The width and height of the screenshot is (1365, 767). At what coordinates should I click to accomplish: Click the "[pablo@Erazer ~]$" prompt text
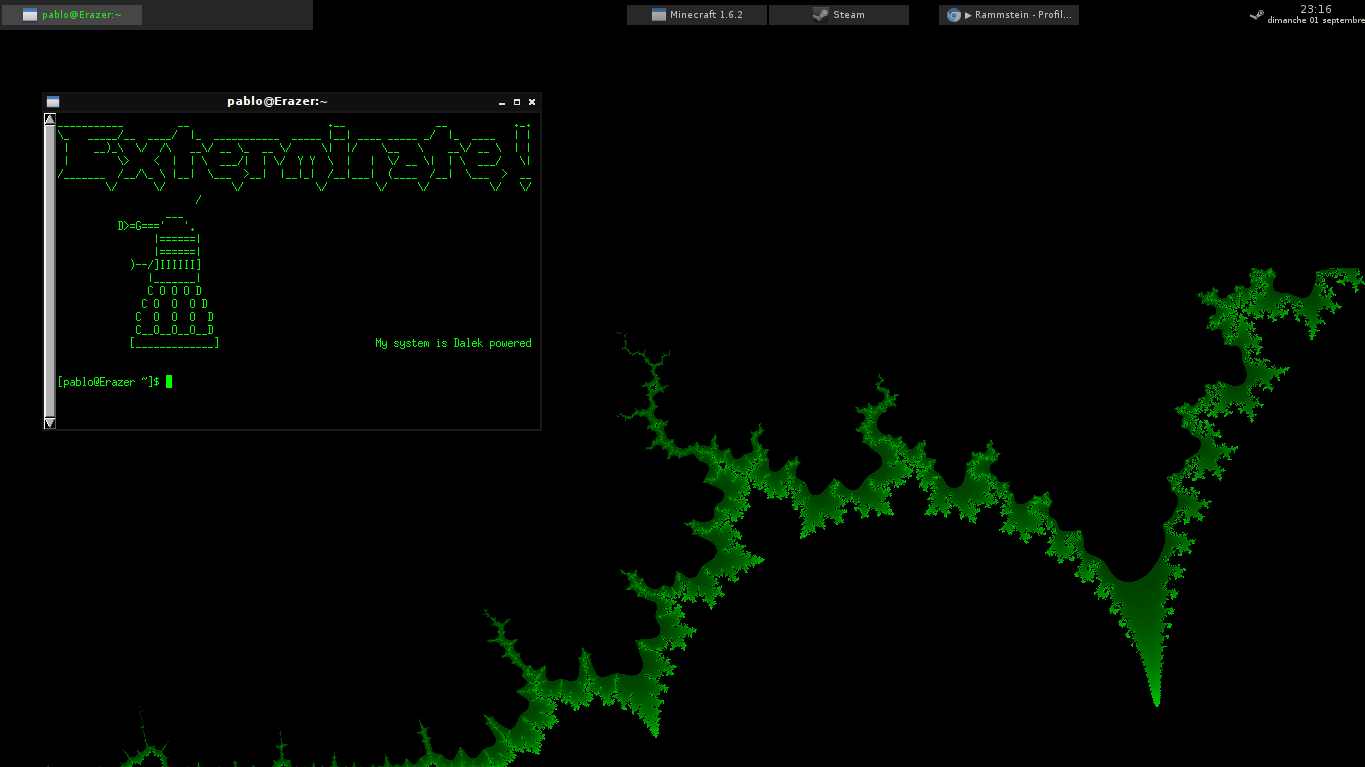[x=109, y=382]
